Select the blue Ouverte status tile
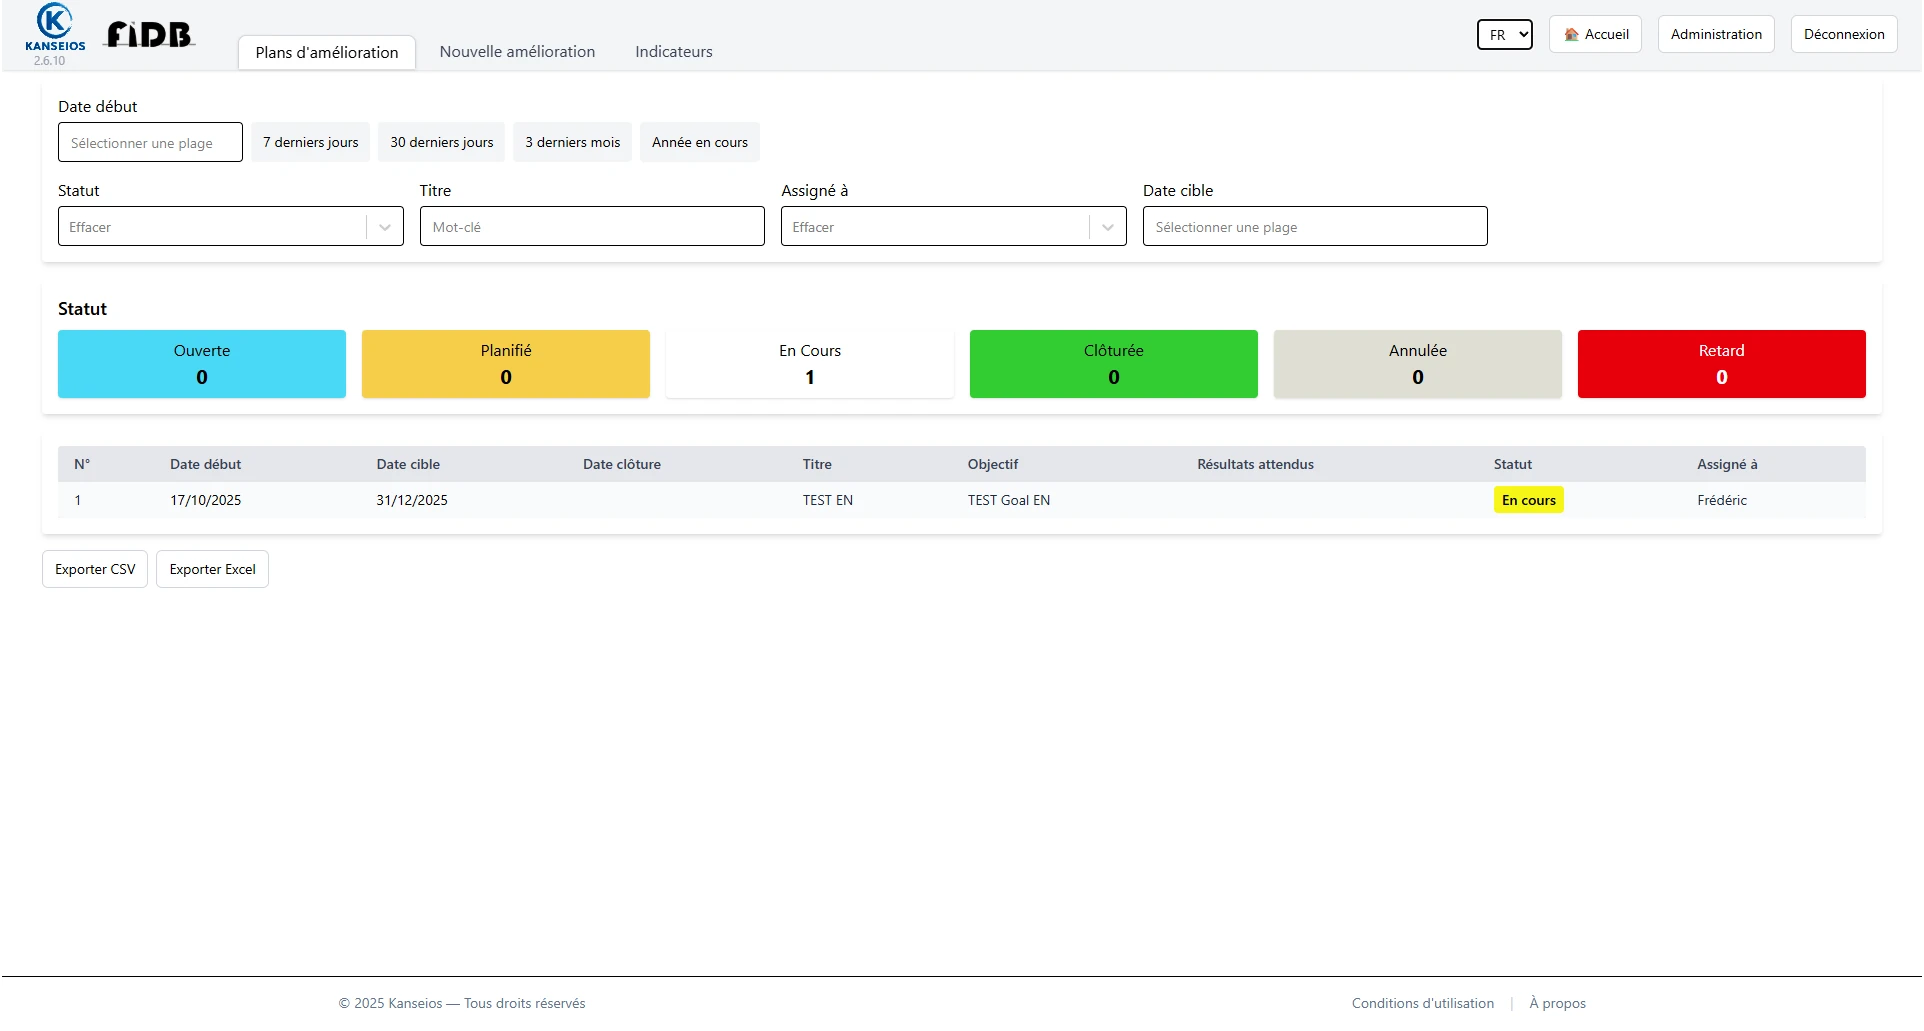 pos(202,364)
